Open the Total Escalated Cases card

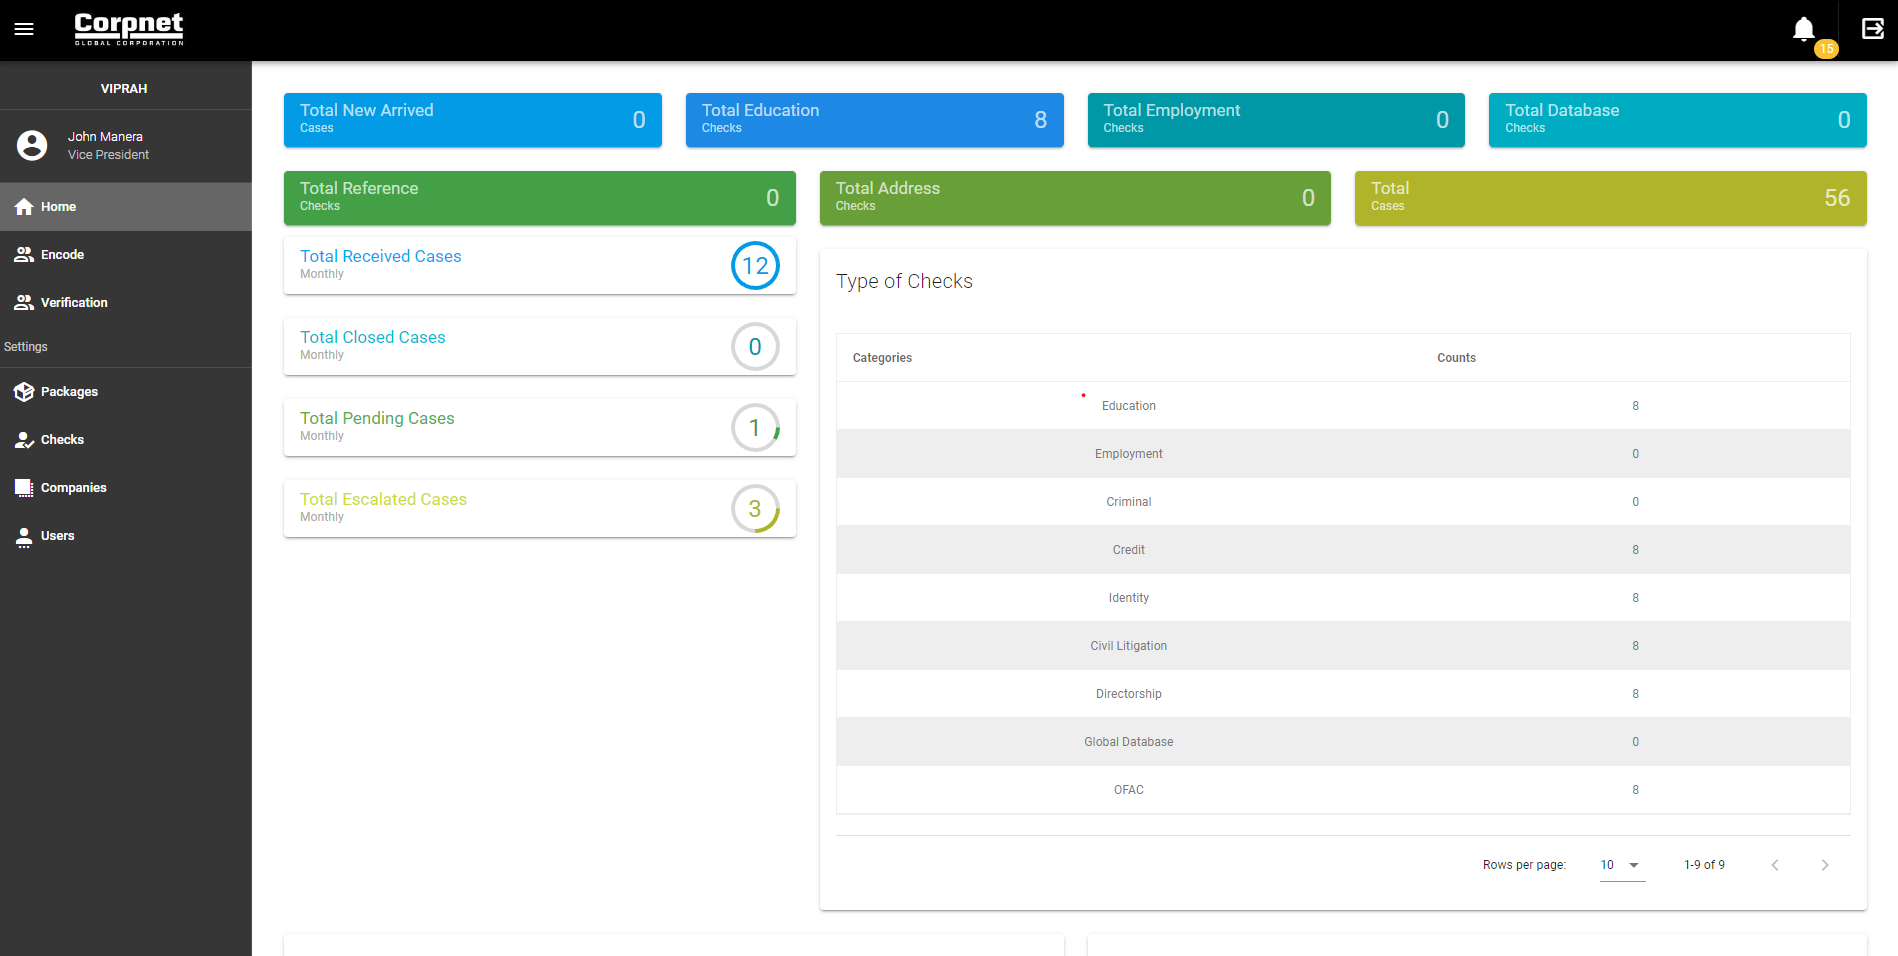[539, 508]
